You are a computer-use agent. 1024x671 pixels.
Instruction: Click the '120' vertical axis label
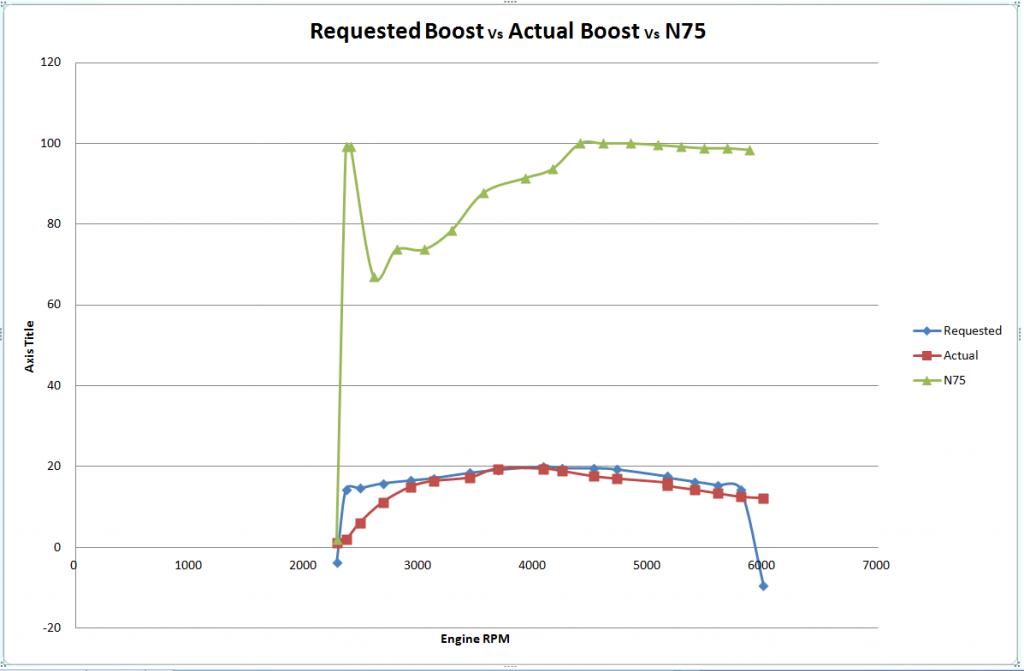(x=50, y=63)
